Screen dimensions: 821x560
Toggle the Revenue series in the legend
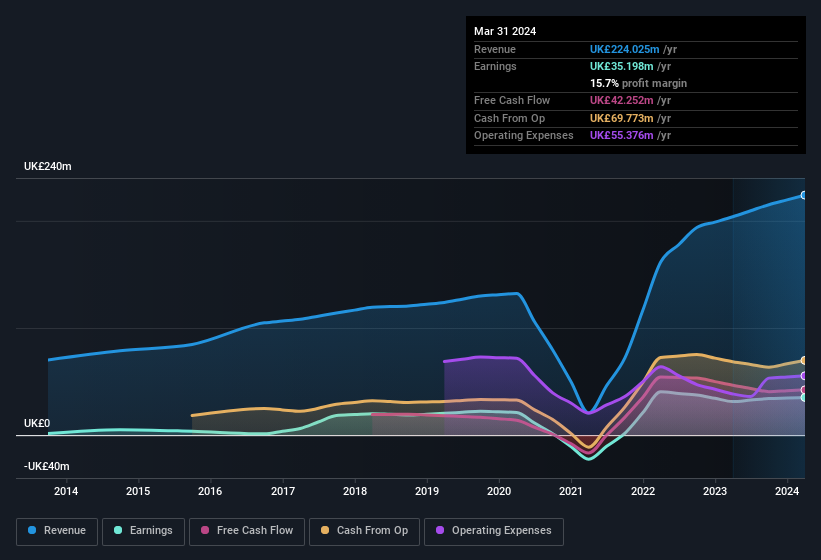[x=58, y=531]
